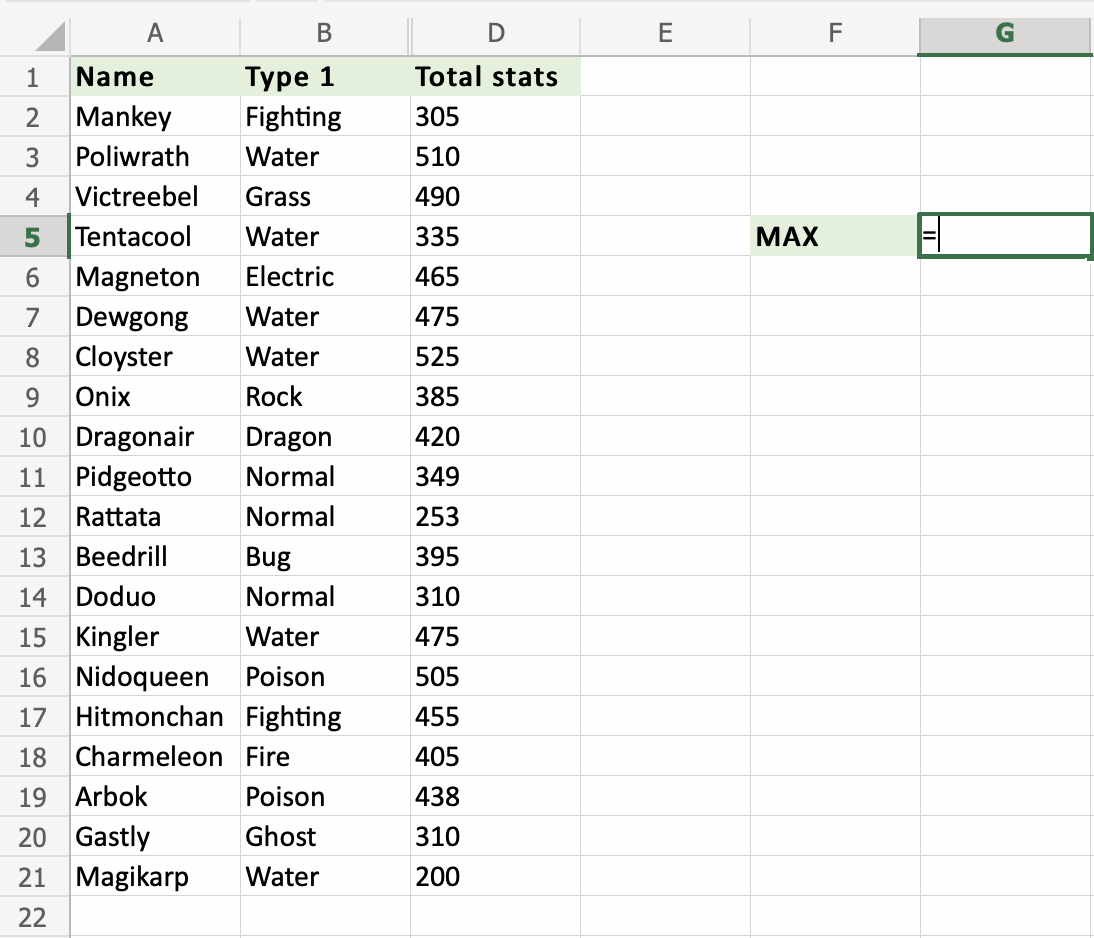
Task: Select row 22 header
Action: point(35,917)
